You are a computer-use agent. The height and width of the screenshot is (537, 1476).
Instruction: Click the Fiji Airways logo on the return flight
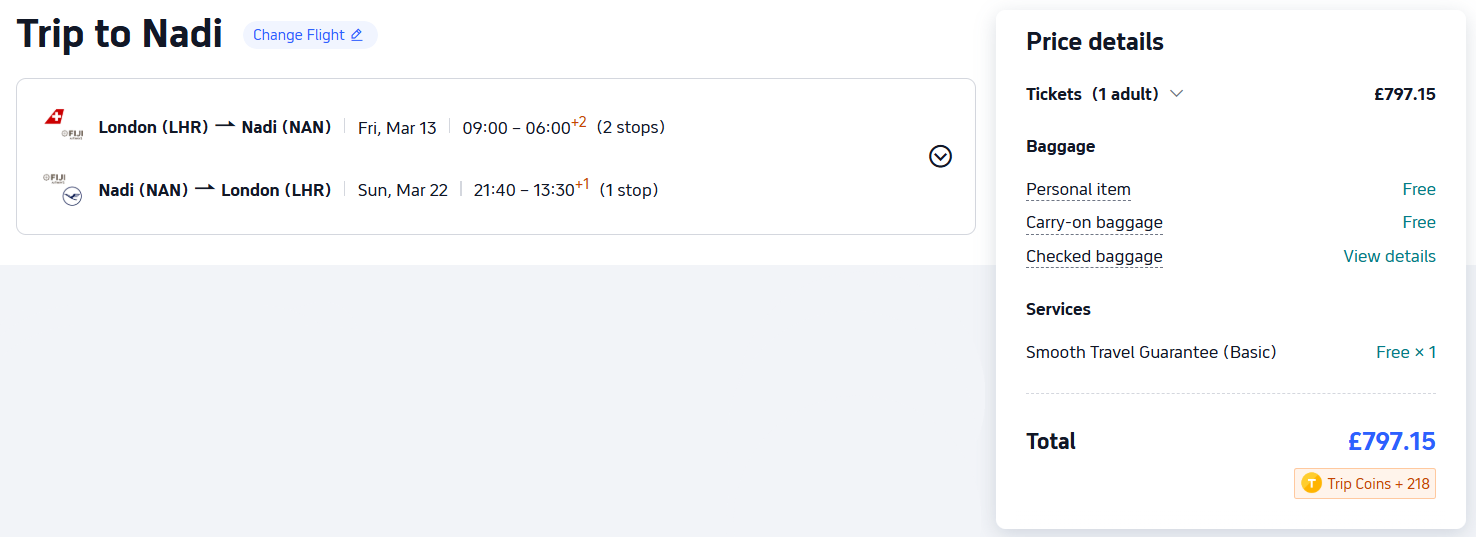tap(54, 178)
